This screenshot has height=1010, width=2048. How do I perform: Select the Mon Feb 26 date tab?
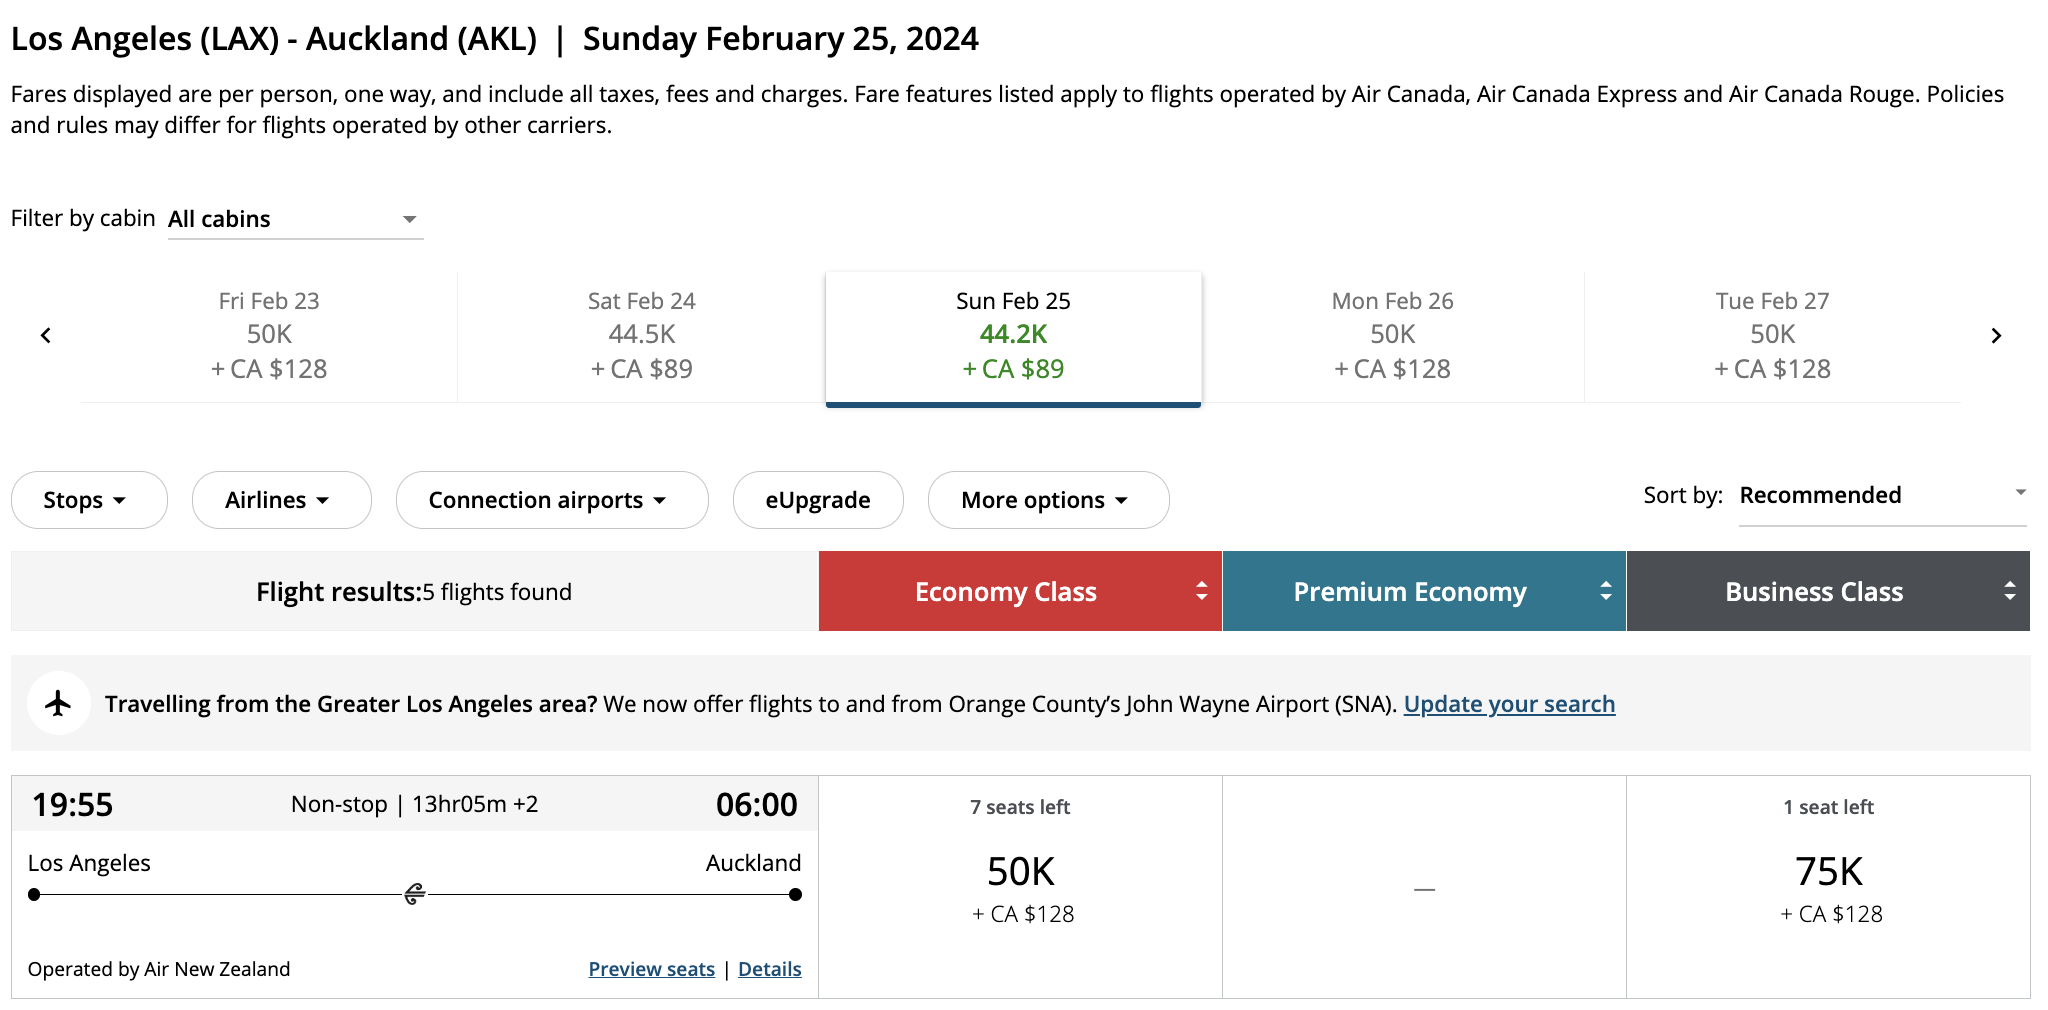tap(1392, 335)
